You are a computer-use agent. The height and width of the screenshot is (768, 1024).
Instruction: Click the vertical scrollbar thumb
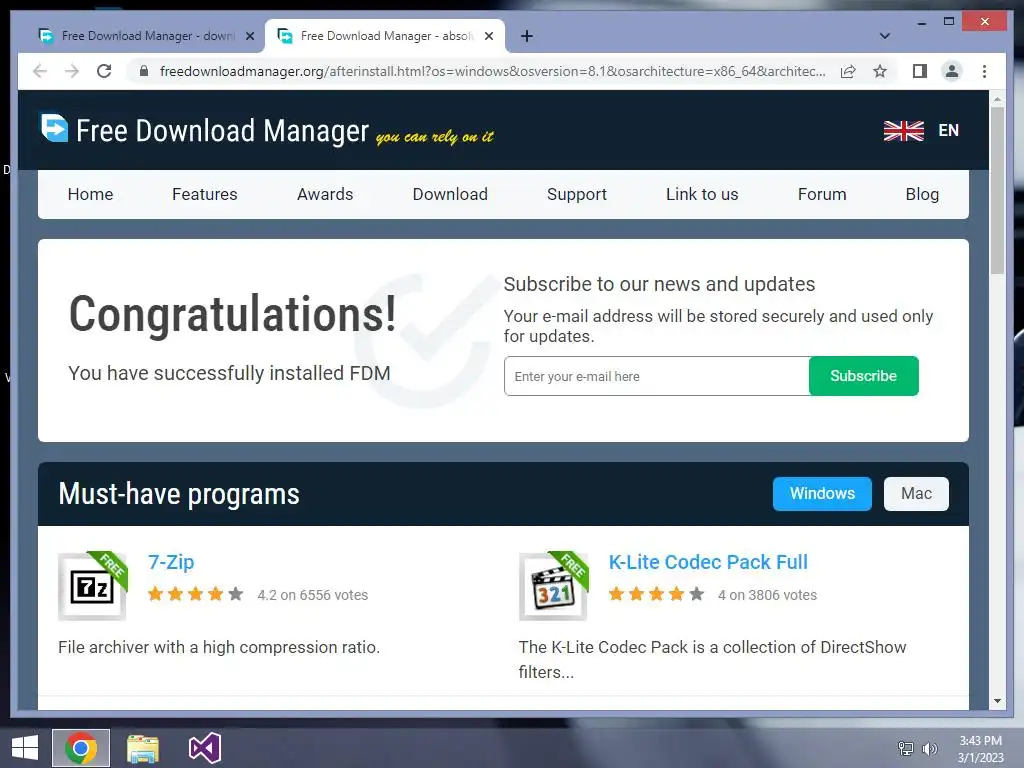(x=997, y=190)
